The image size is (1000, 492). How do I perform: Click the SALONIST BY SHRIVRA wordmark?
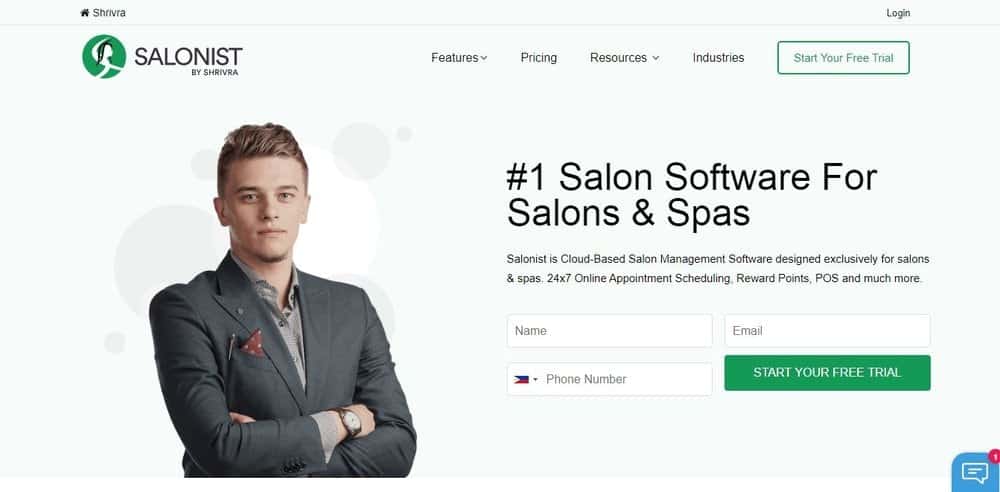coord(188,60)
